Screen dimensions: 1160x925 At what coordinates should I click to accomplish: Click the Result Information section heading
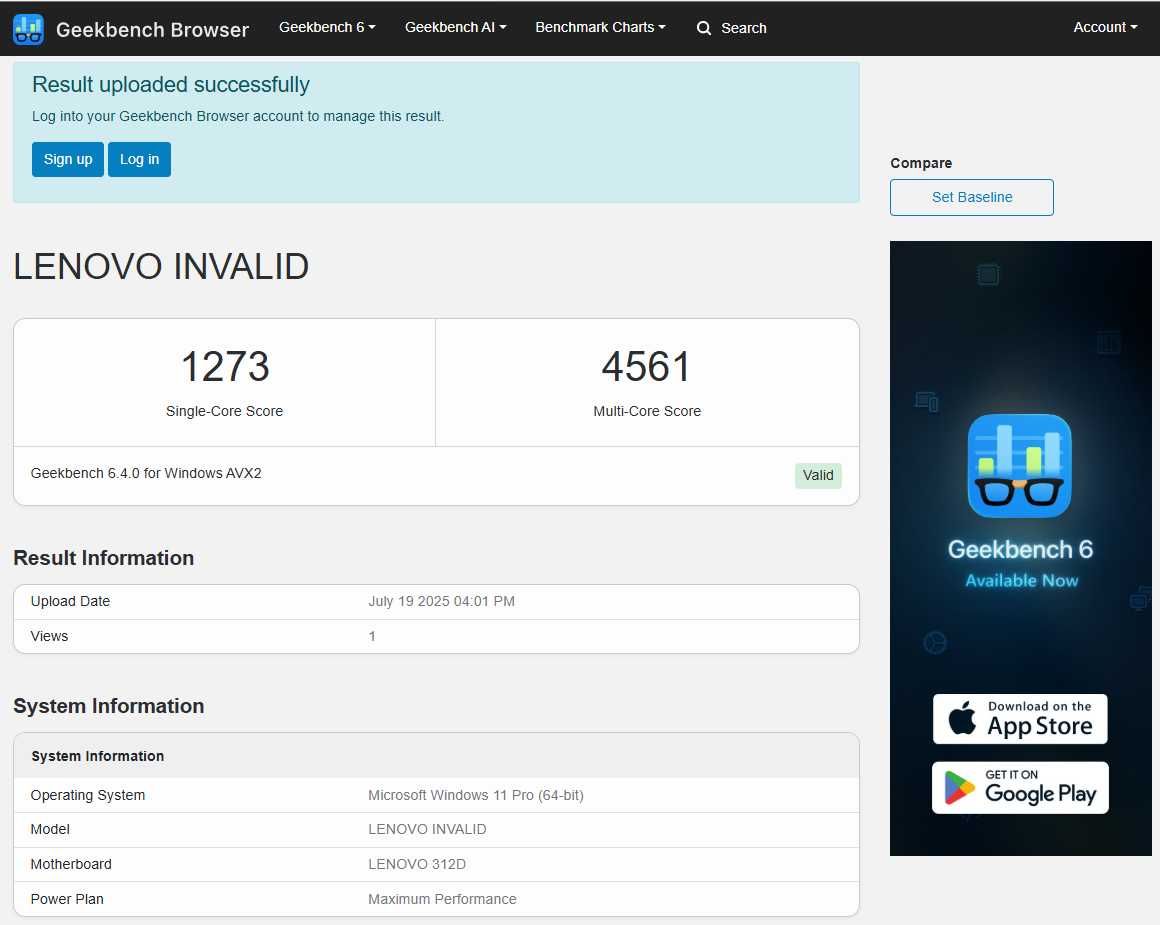pos(104,558)
